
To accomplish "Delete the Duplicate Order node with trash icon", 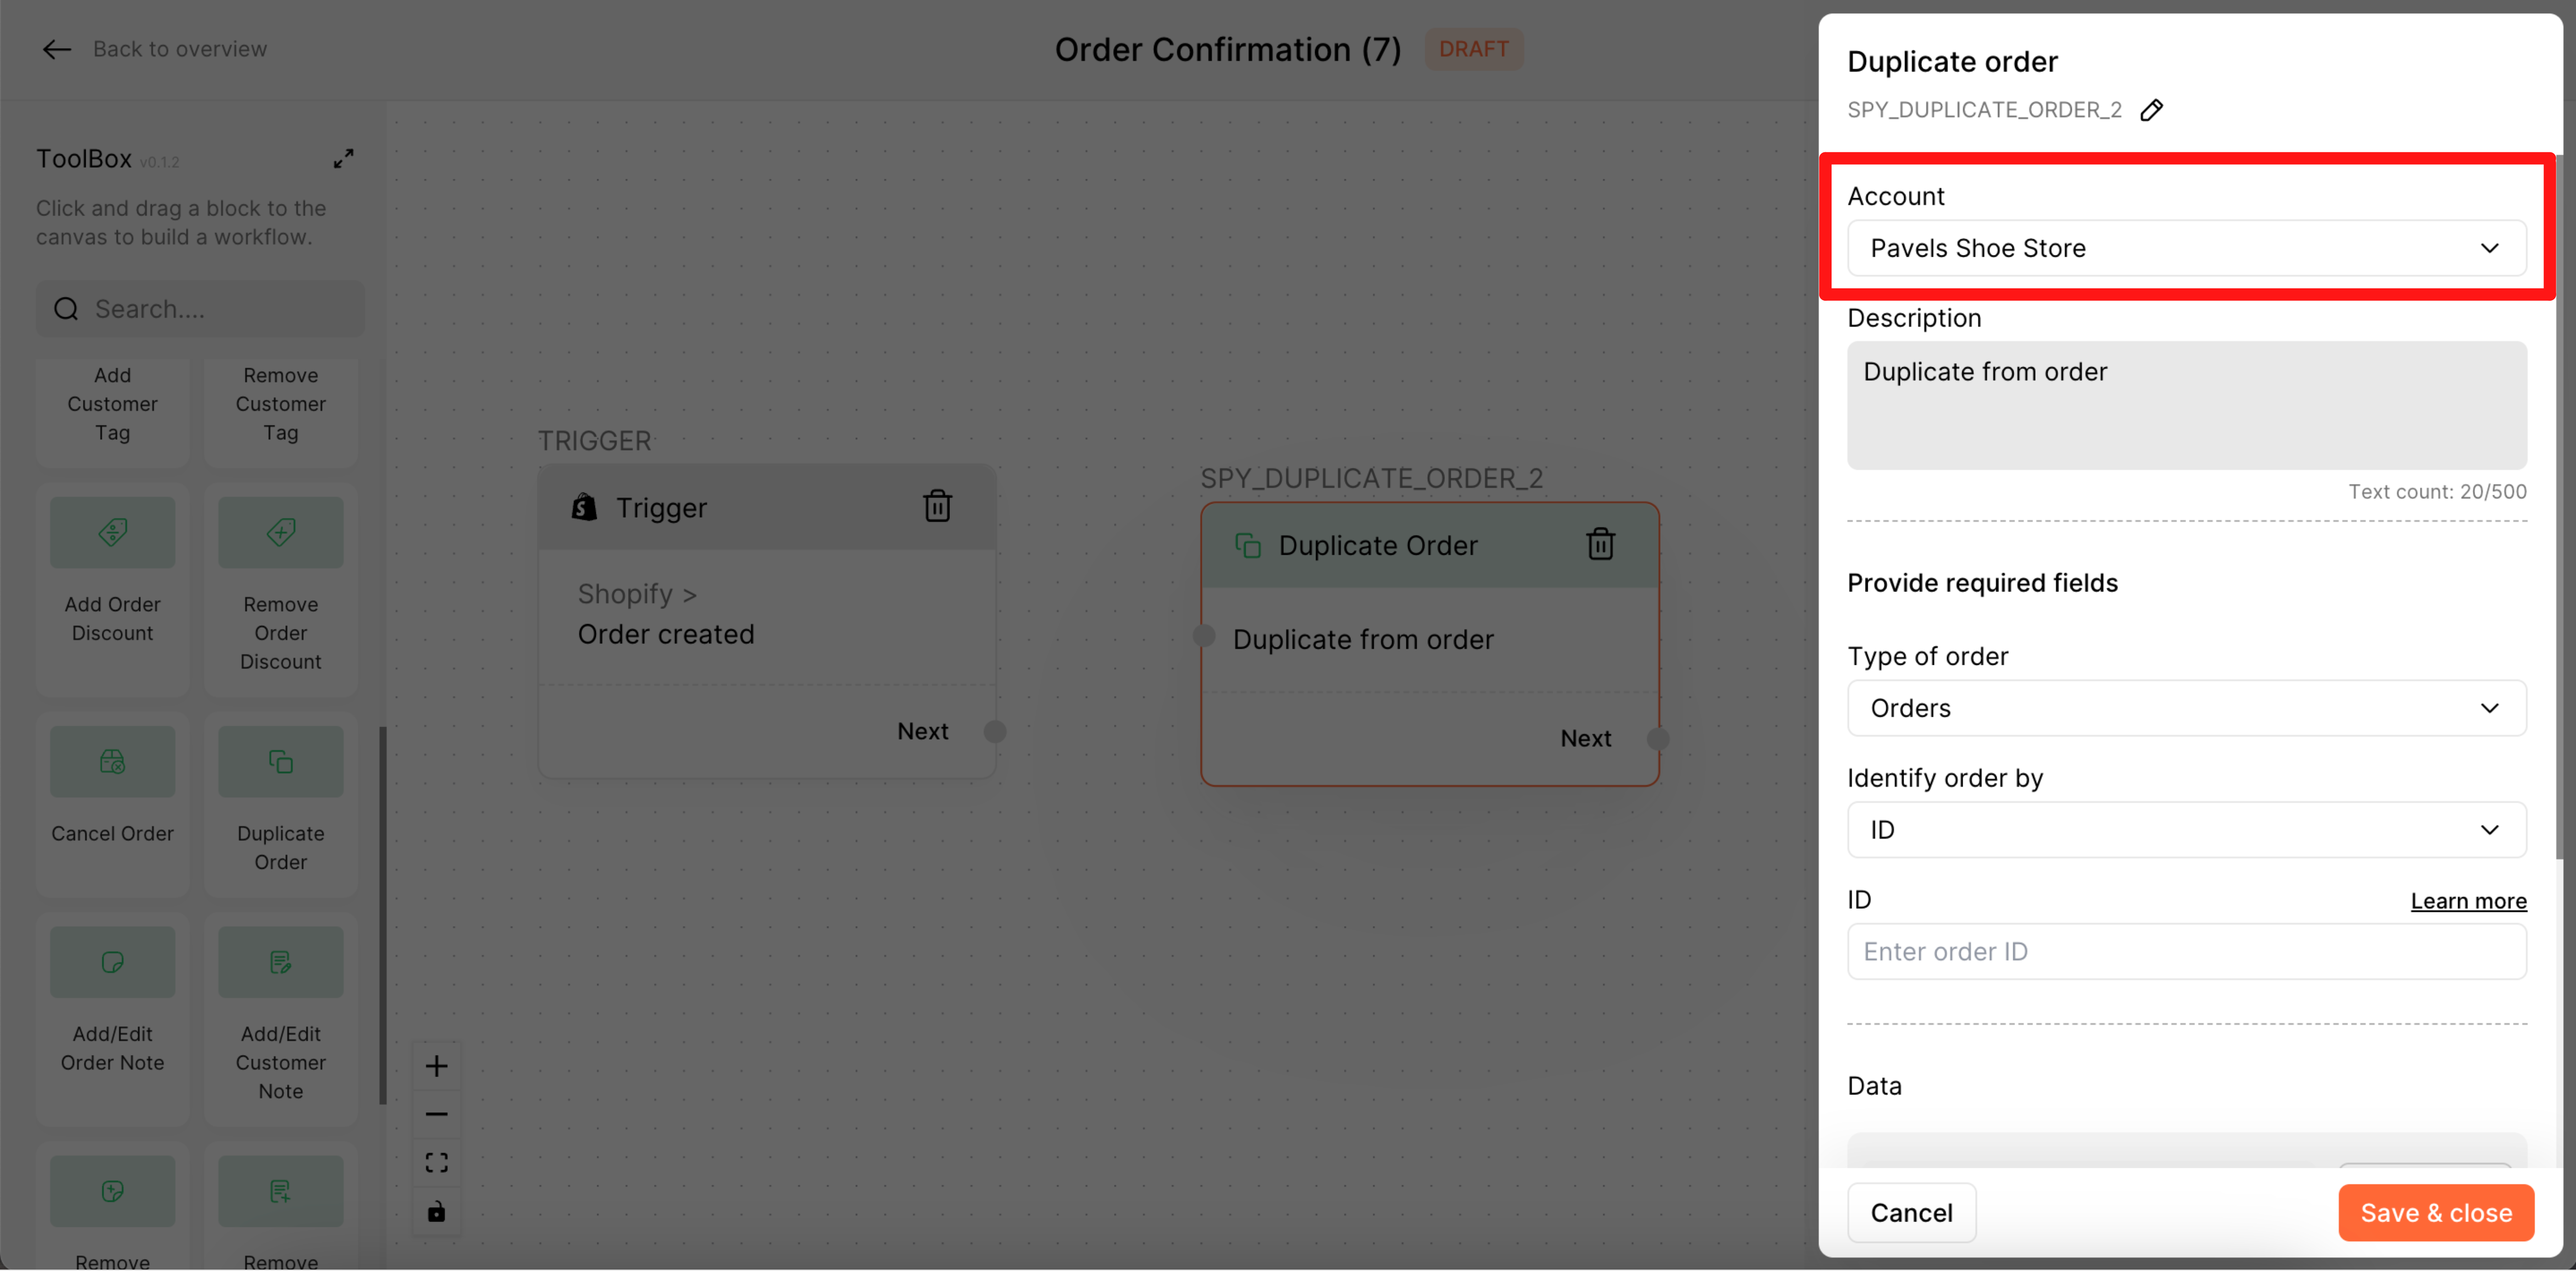I will point(1600,544).
